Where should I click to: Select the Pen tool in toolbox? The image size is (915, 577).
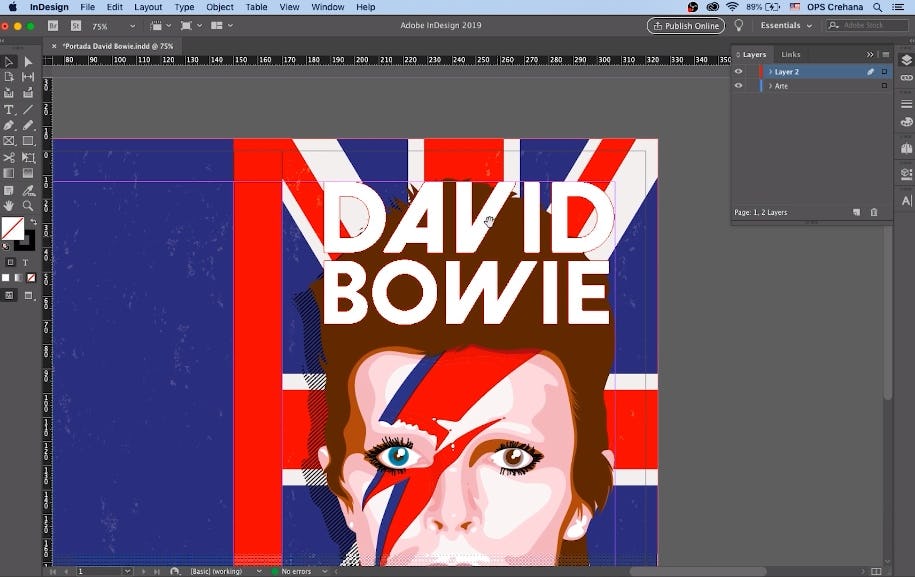tap(9, 126)
